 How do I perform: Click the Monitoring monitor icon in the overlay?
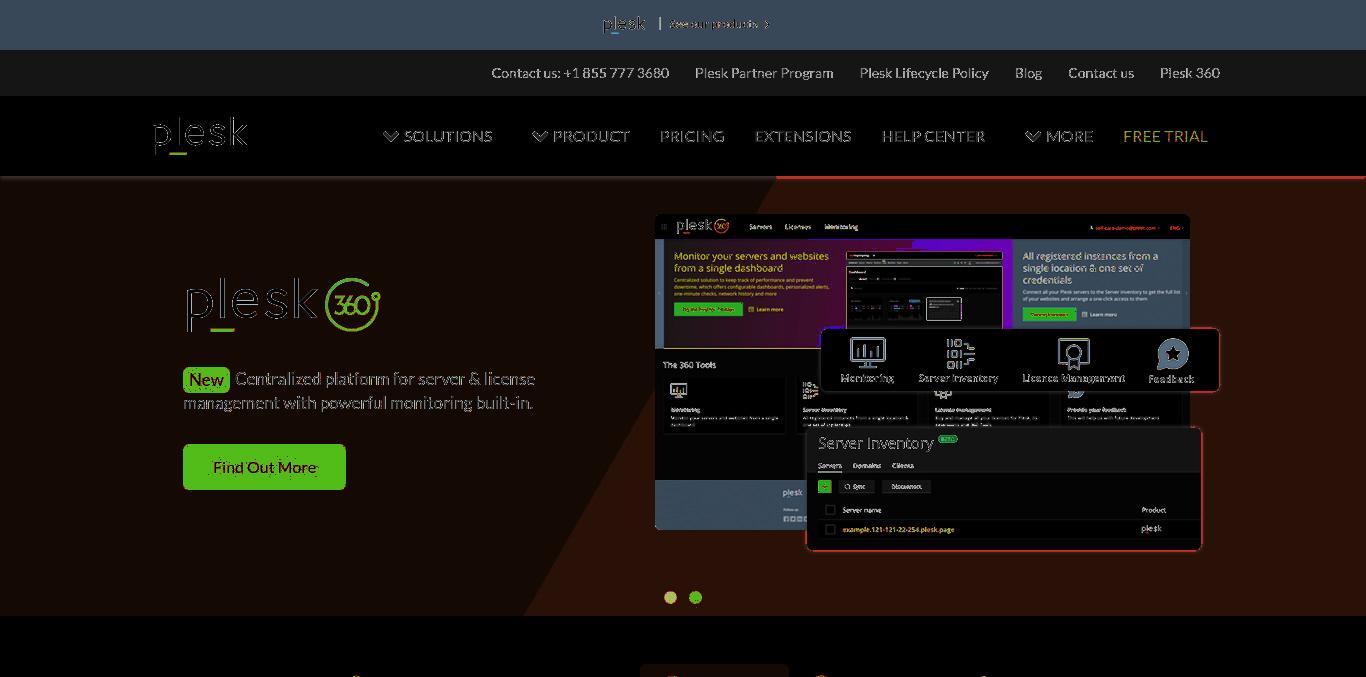point(867,352)
